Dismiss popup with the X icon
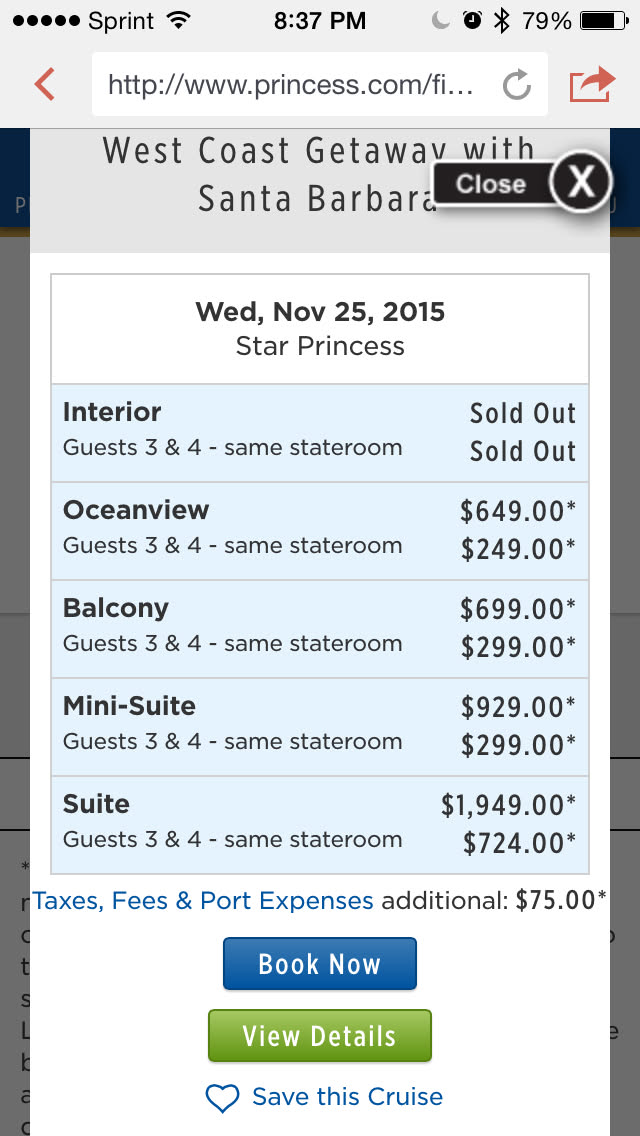Viewport: 640px width, 1136px height. click(x=580, y=181)
